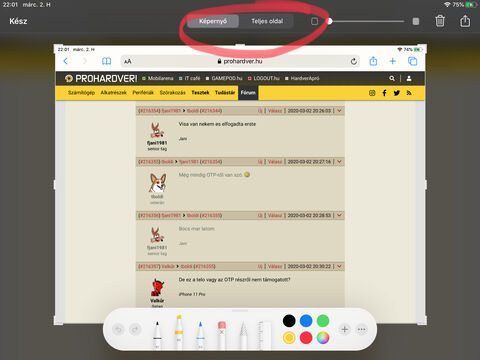The height and width of the screenshot is (360, 480).
Task: Click the RSS feed icon
Action: [409, 93]
